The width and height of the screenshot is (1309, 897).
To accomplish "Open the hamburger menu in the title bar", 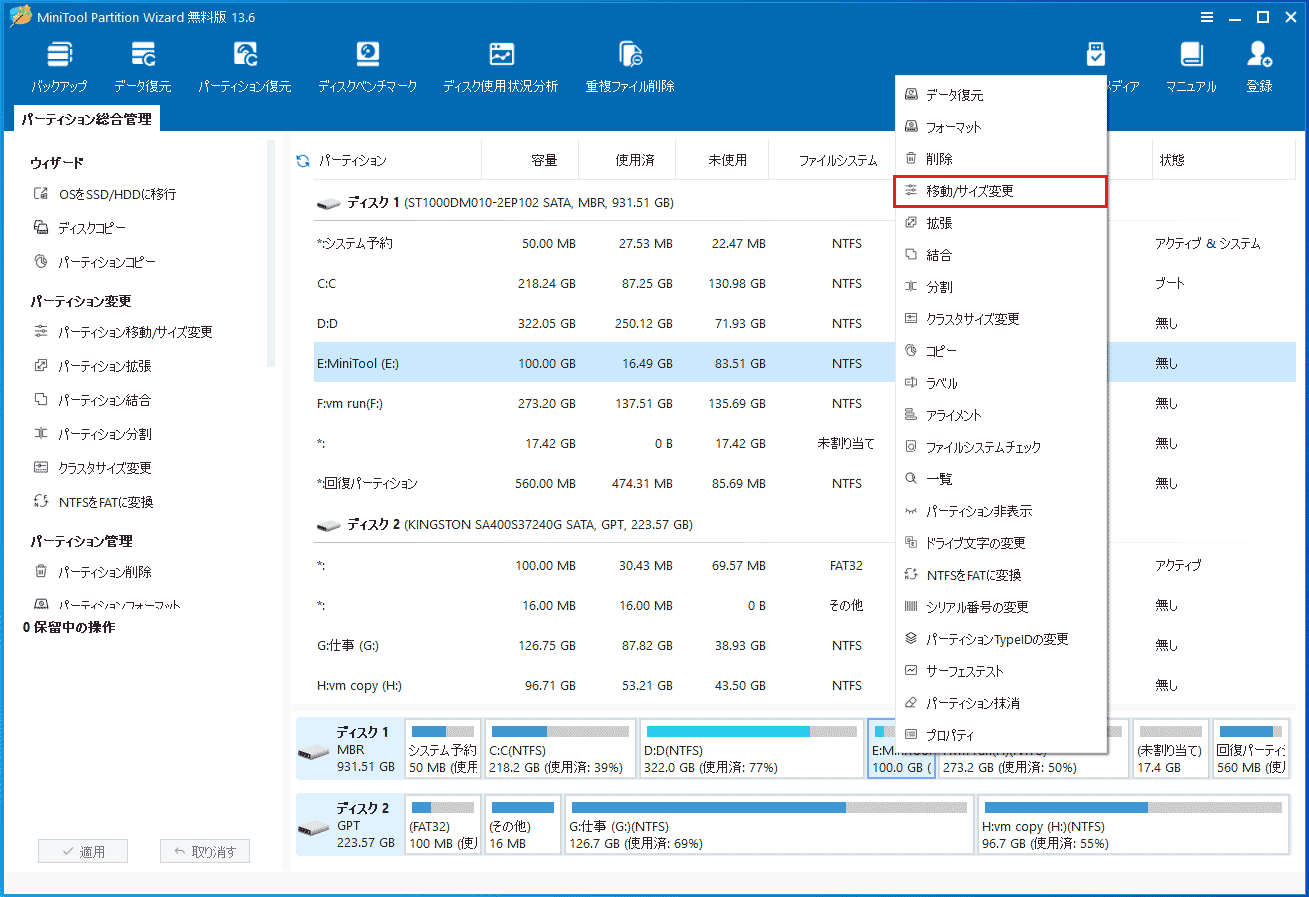I will coord(1208,16).
